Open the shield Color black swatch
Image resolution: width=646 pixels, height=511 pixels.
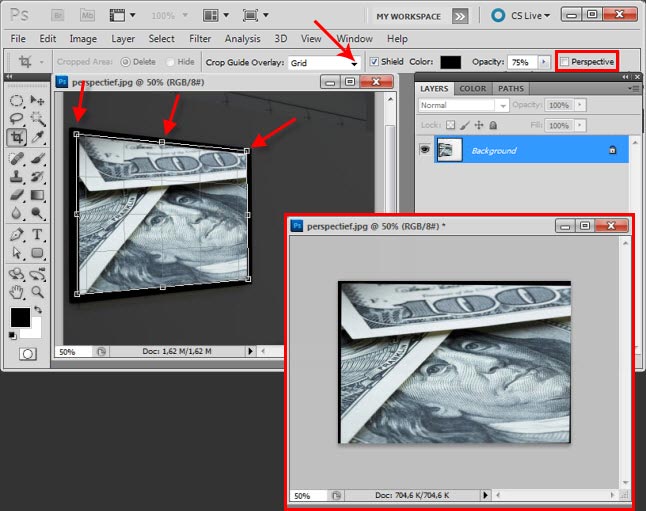[450, 62]
